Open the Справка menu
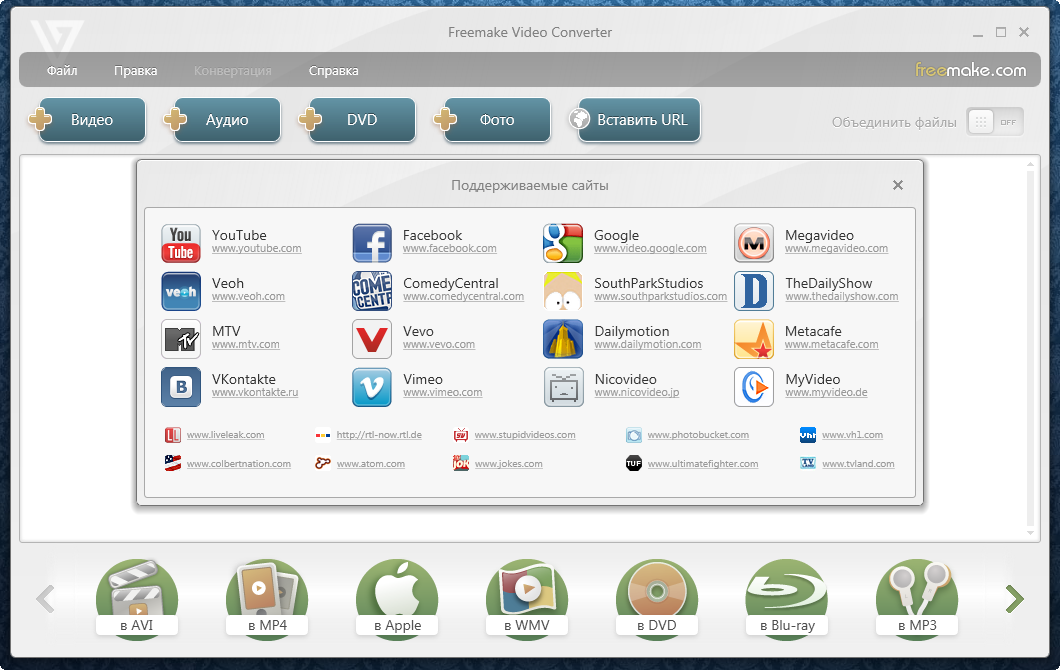 click(333, 71)
